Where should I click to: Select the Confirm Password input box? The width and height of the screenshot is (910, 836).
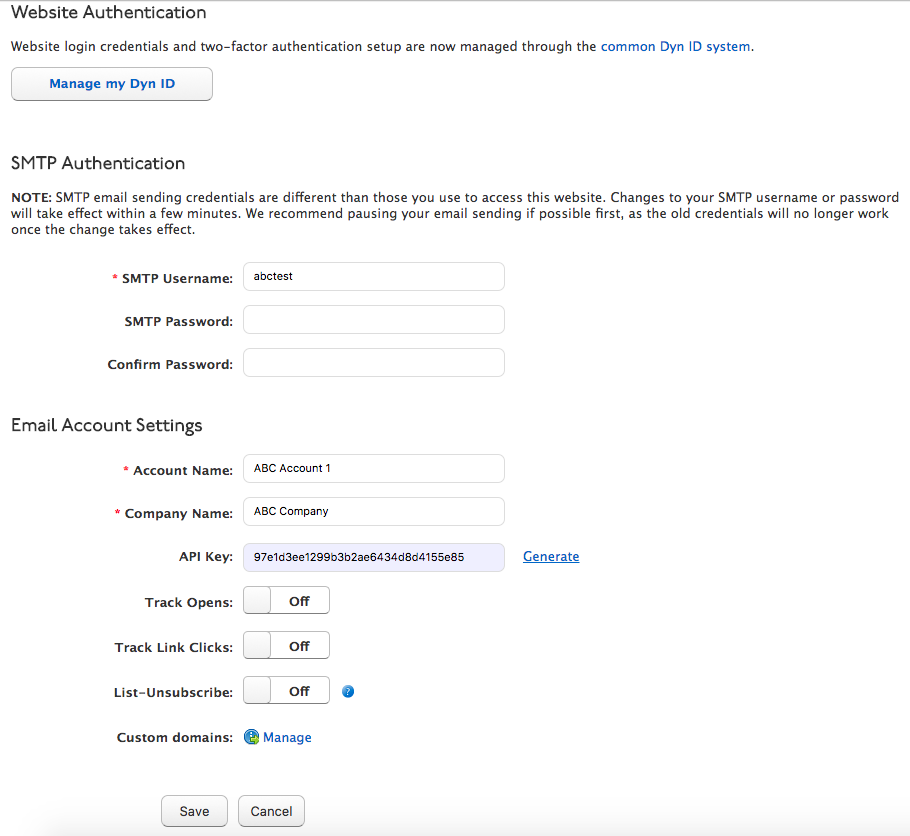click(x=373, y=363)
